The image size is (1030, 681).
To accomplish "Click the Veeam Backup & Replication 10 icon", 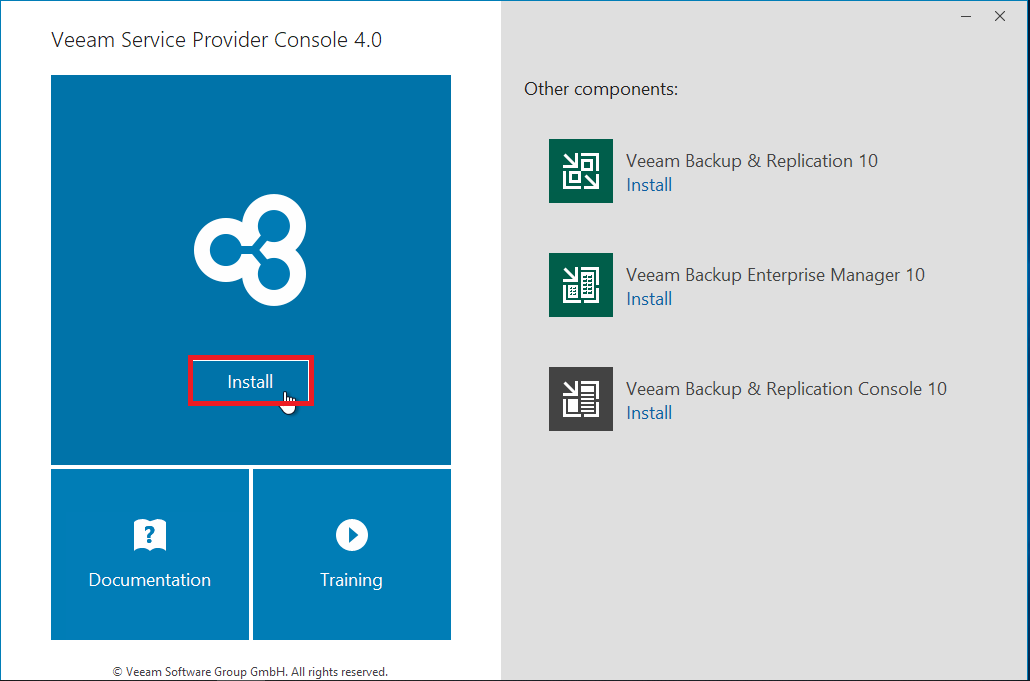I will (x=581, y=171).
